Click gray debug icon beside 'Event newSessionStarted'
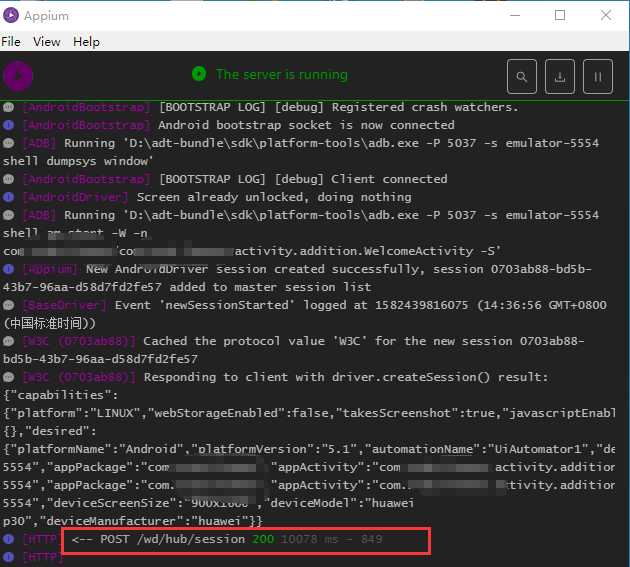Image resolution: width=630 pixels, height=567 pixels. click(8, 305)
